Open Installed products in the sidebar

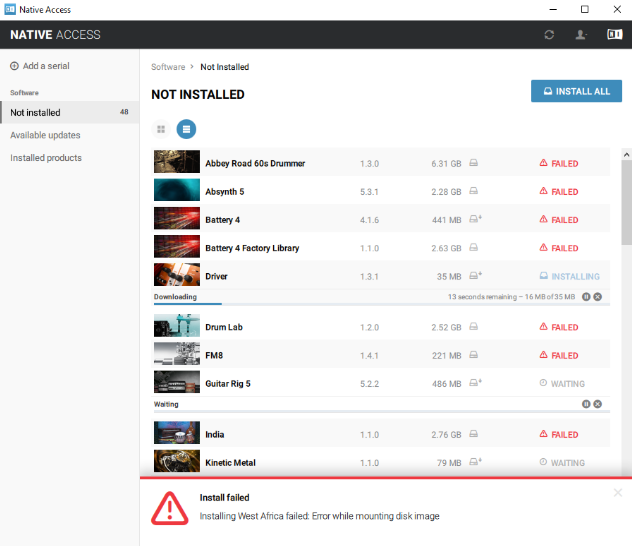[x=46, y=158]
